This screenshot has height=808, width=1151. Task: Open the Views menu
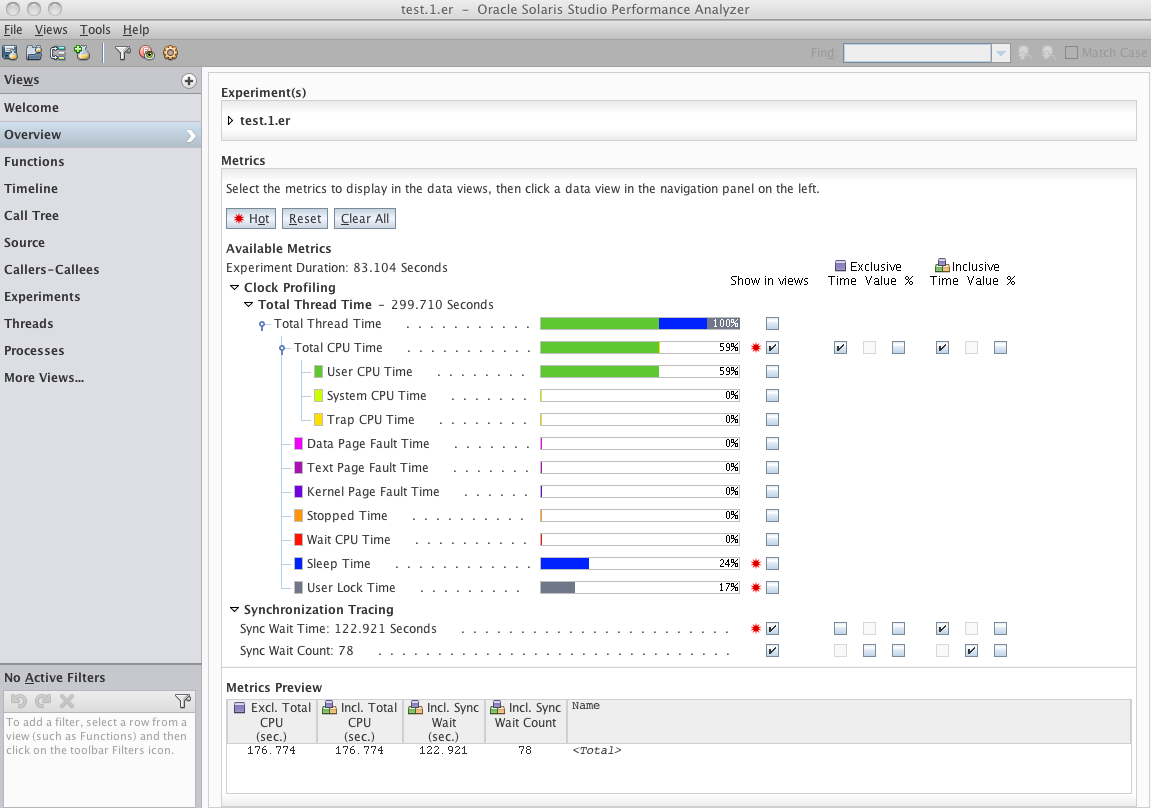point(51,29)
